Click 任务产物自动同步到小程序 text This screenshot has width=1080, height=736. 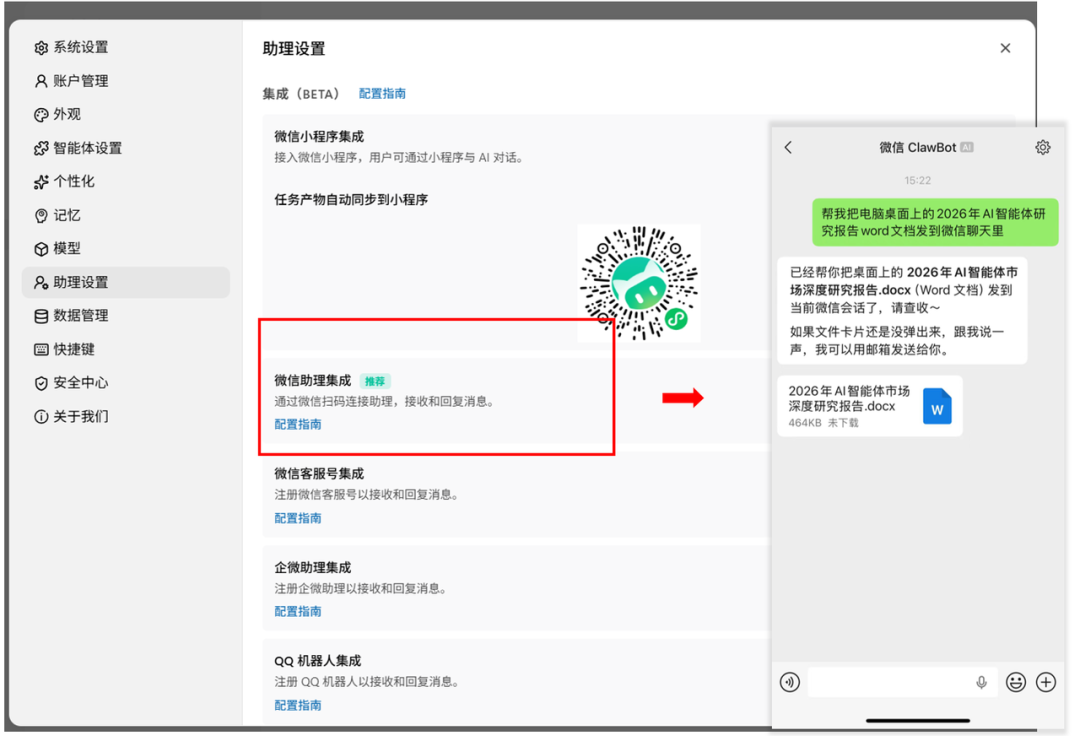point(351,200)
